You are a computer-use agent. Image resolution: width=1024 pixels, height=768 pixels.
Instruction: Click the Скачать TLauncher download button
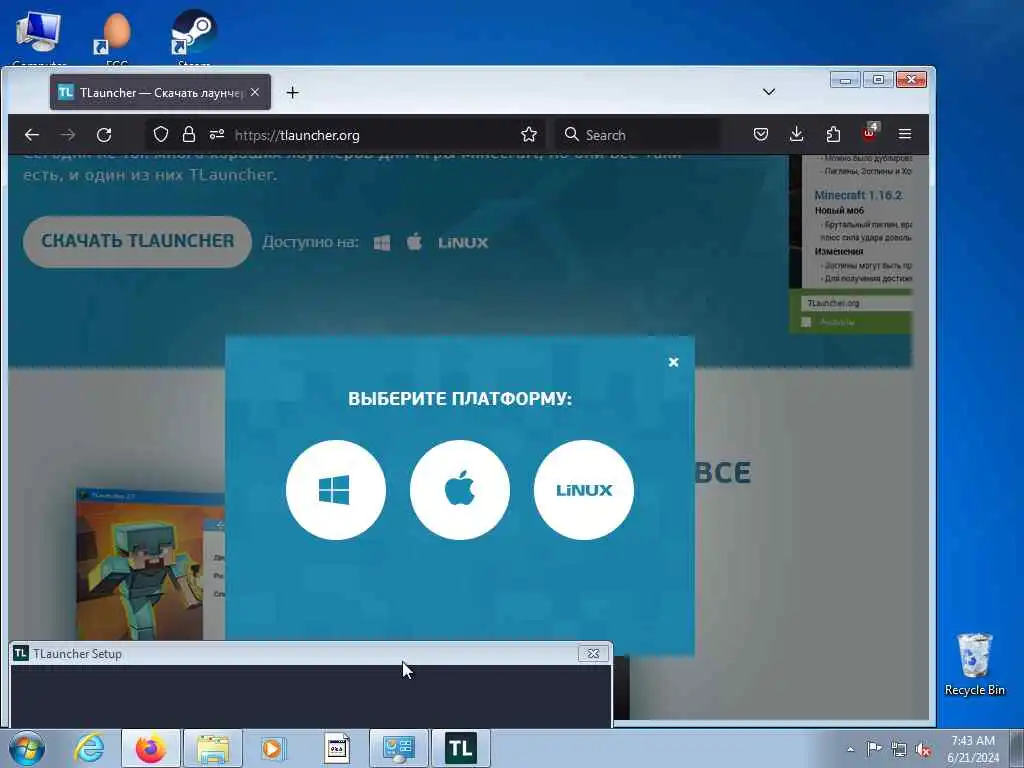(137, 242)
